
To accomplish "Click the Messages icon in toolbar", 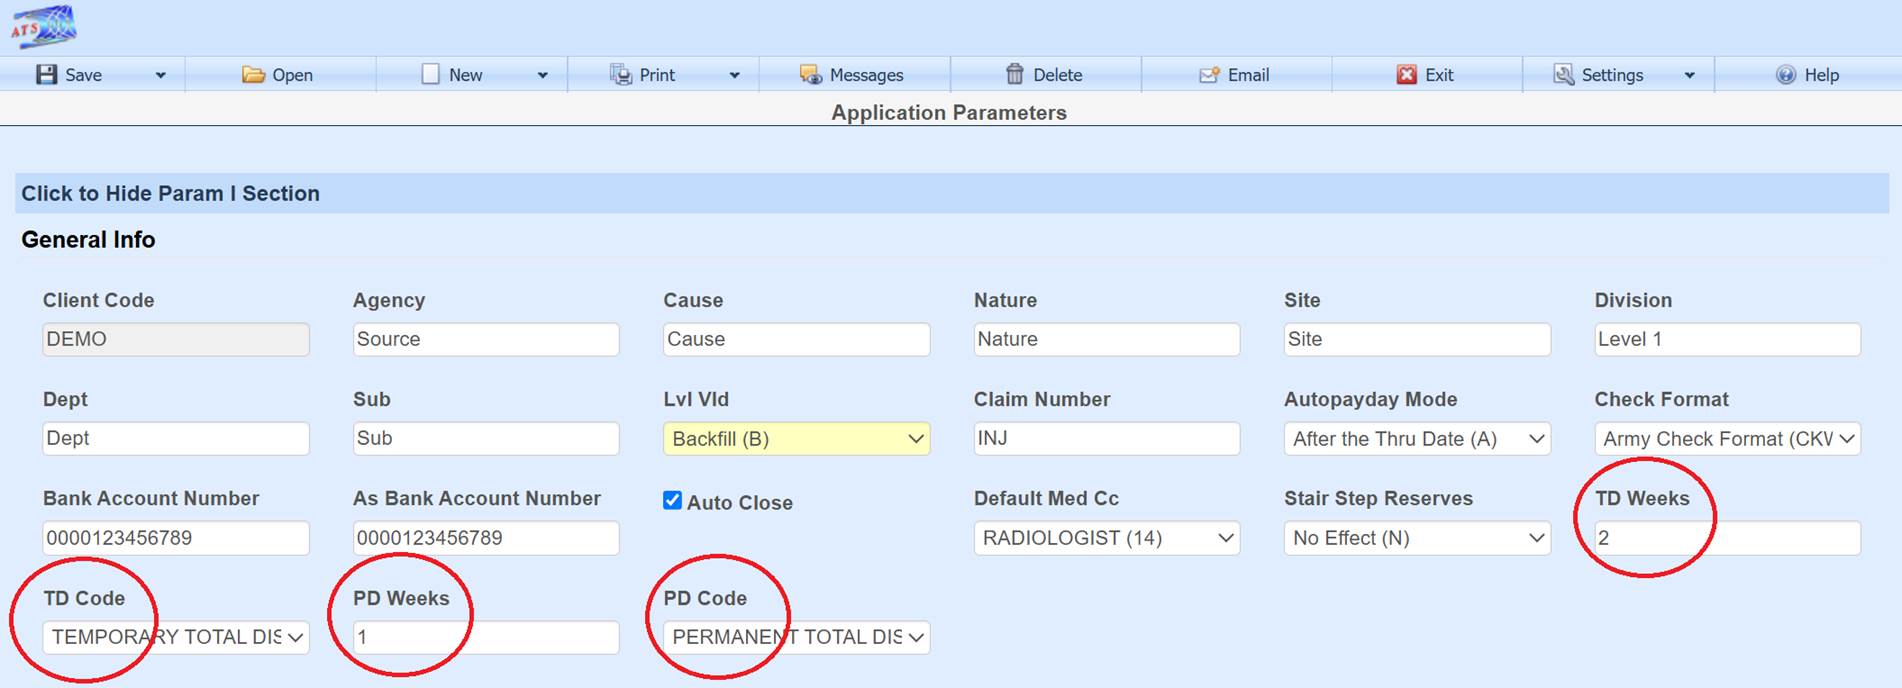I will click(810, 75).
